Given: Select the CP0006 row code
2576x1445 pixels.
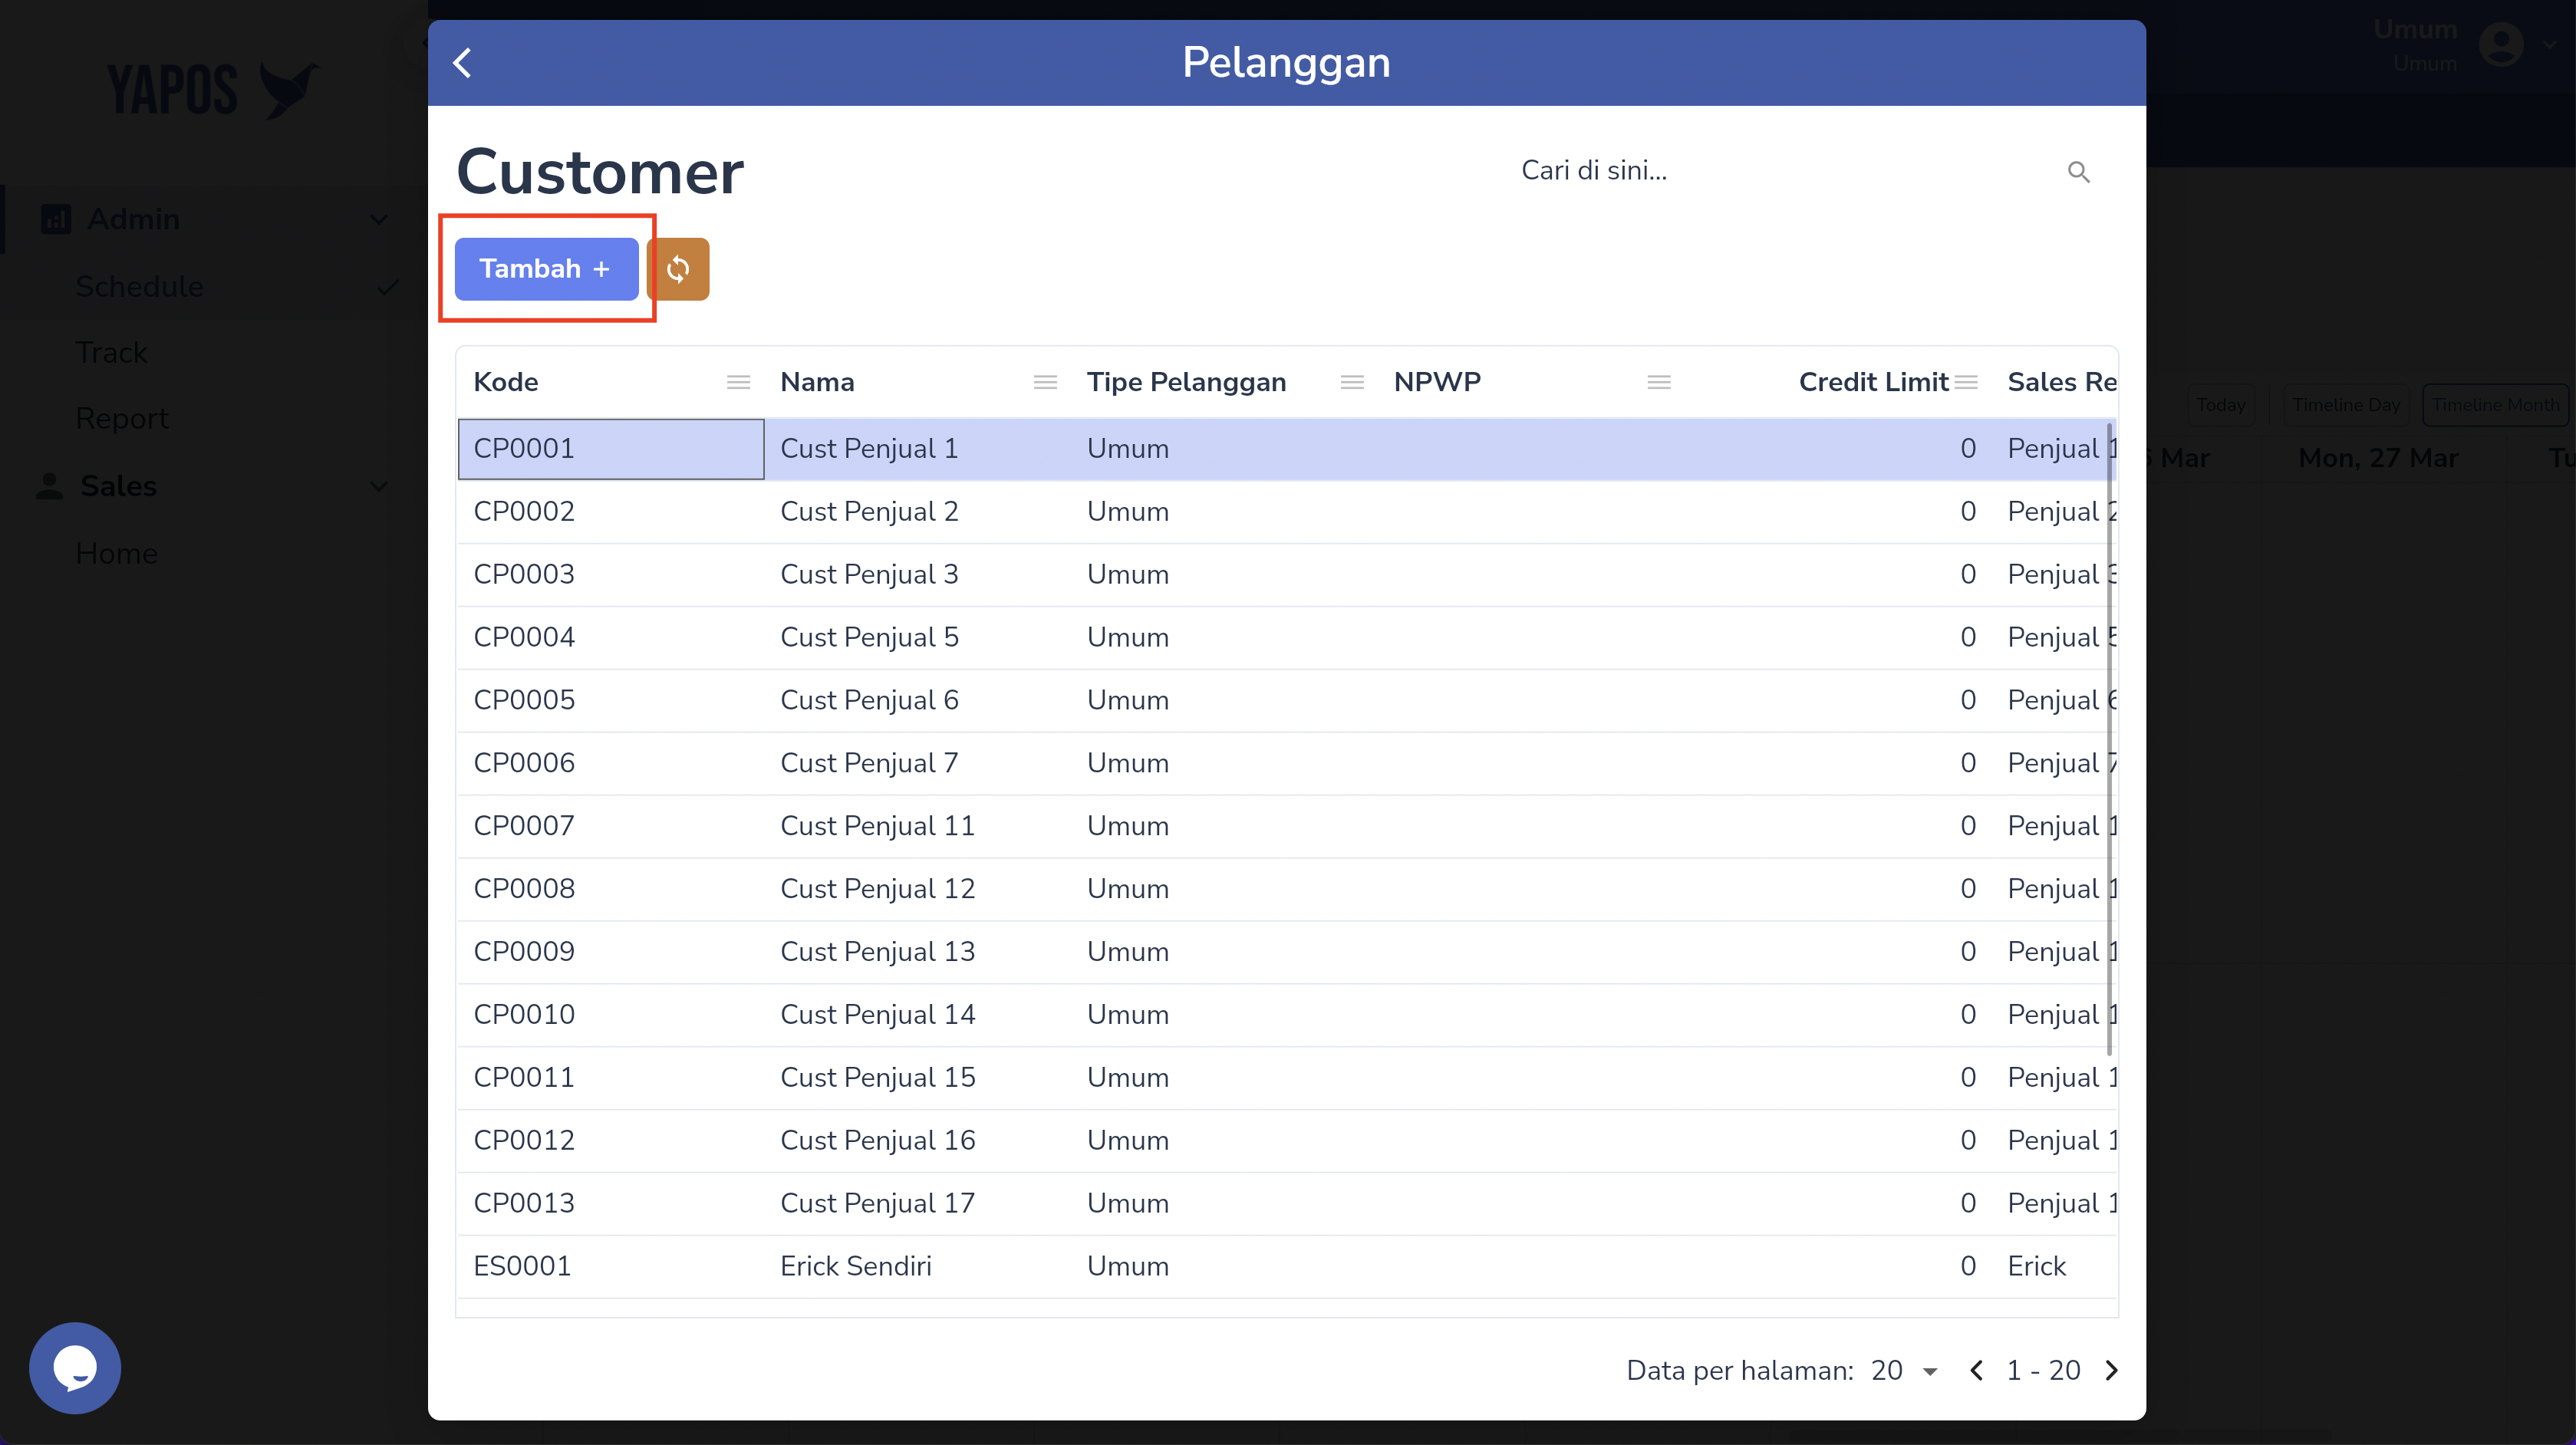Looking at the screenshot, I should click(524, 764).
